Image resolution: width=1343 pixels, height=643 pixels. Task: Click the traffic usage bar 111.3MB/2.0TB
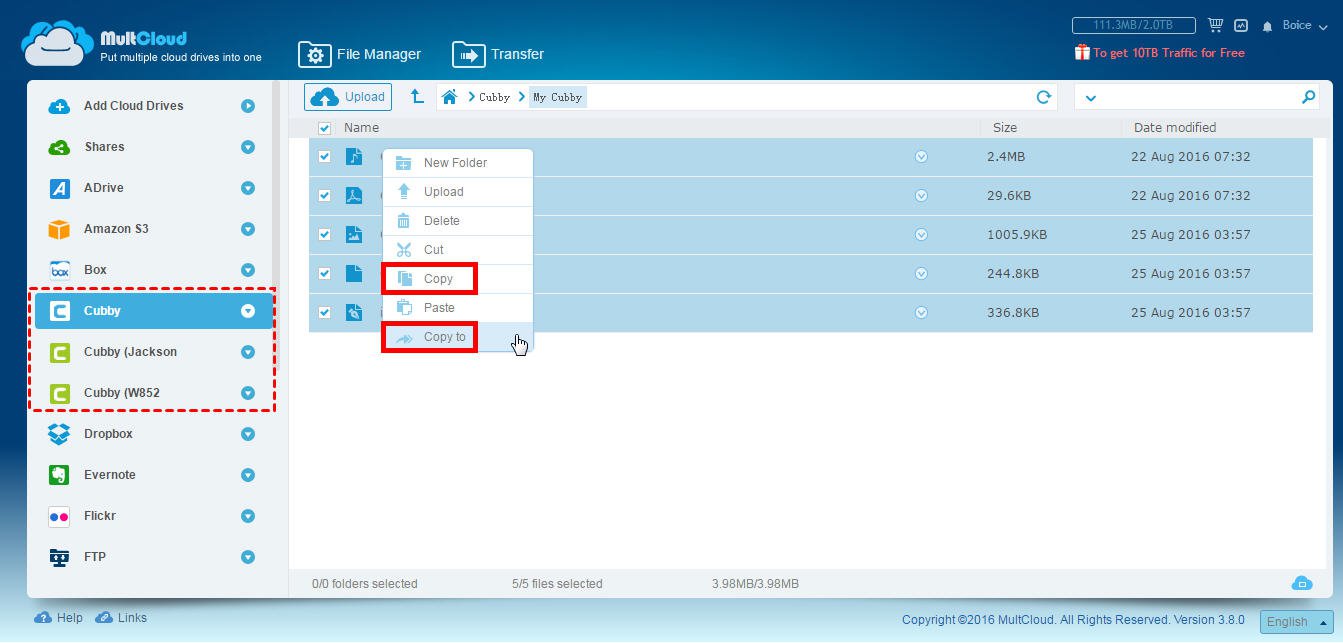tap(1135, 25)
